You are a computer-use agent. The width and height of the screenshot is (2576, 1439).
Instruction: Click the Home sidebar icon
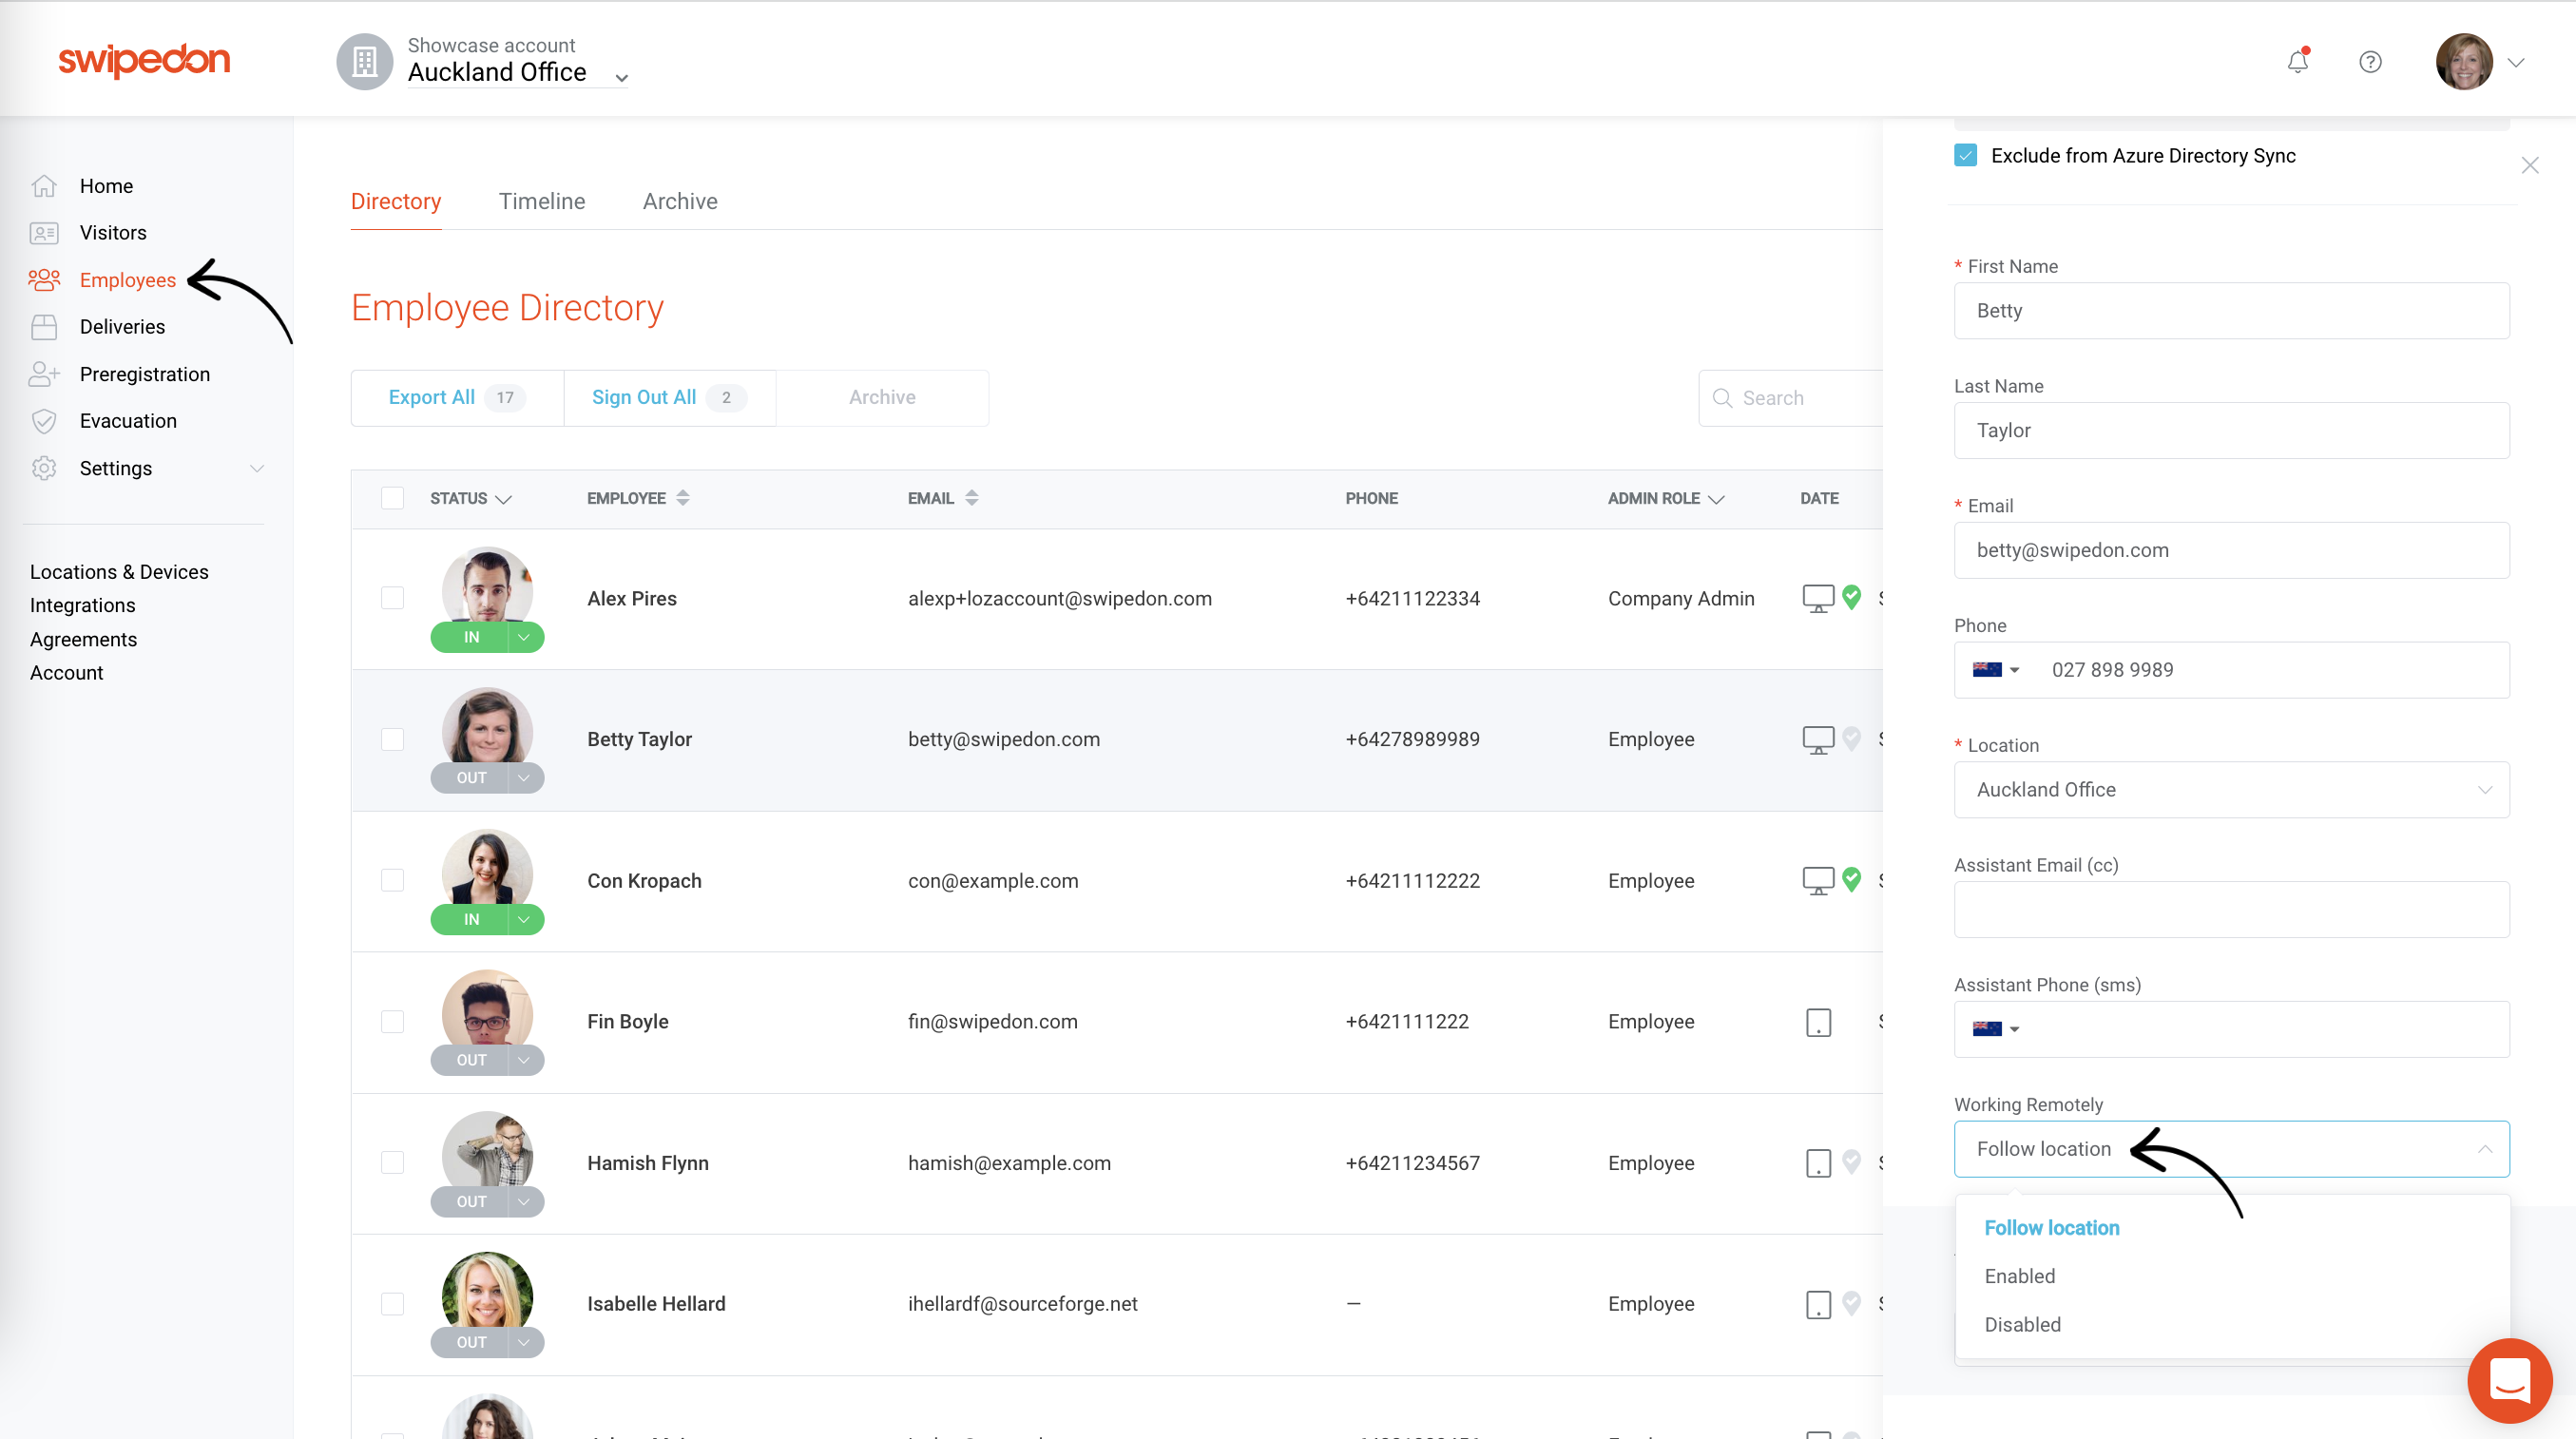(x=44, y=186)
